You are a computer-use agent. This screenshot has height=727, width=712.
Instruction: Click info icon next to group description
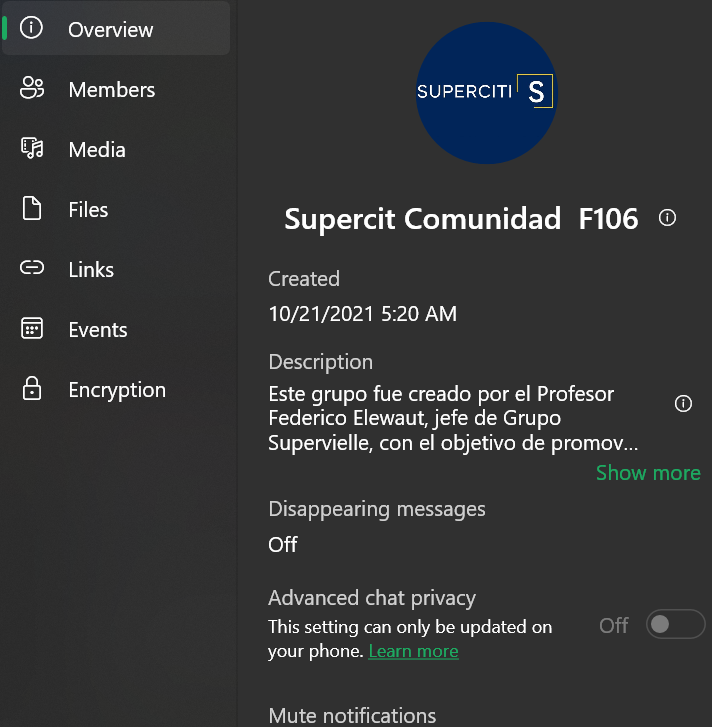tap(683, 403)
